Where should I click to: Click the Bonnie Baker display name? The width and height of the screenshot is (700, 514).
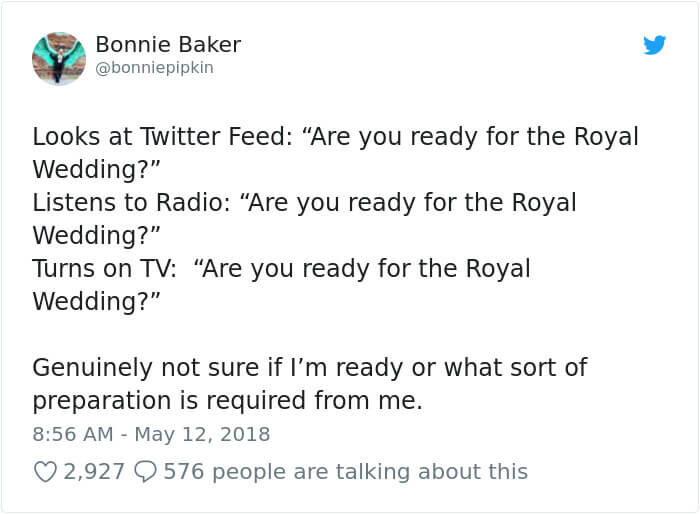[x=168, y=44]
